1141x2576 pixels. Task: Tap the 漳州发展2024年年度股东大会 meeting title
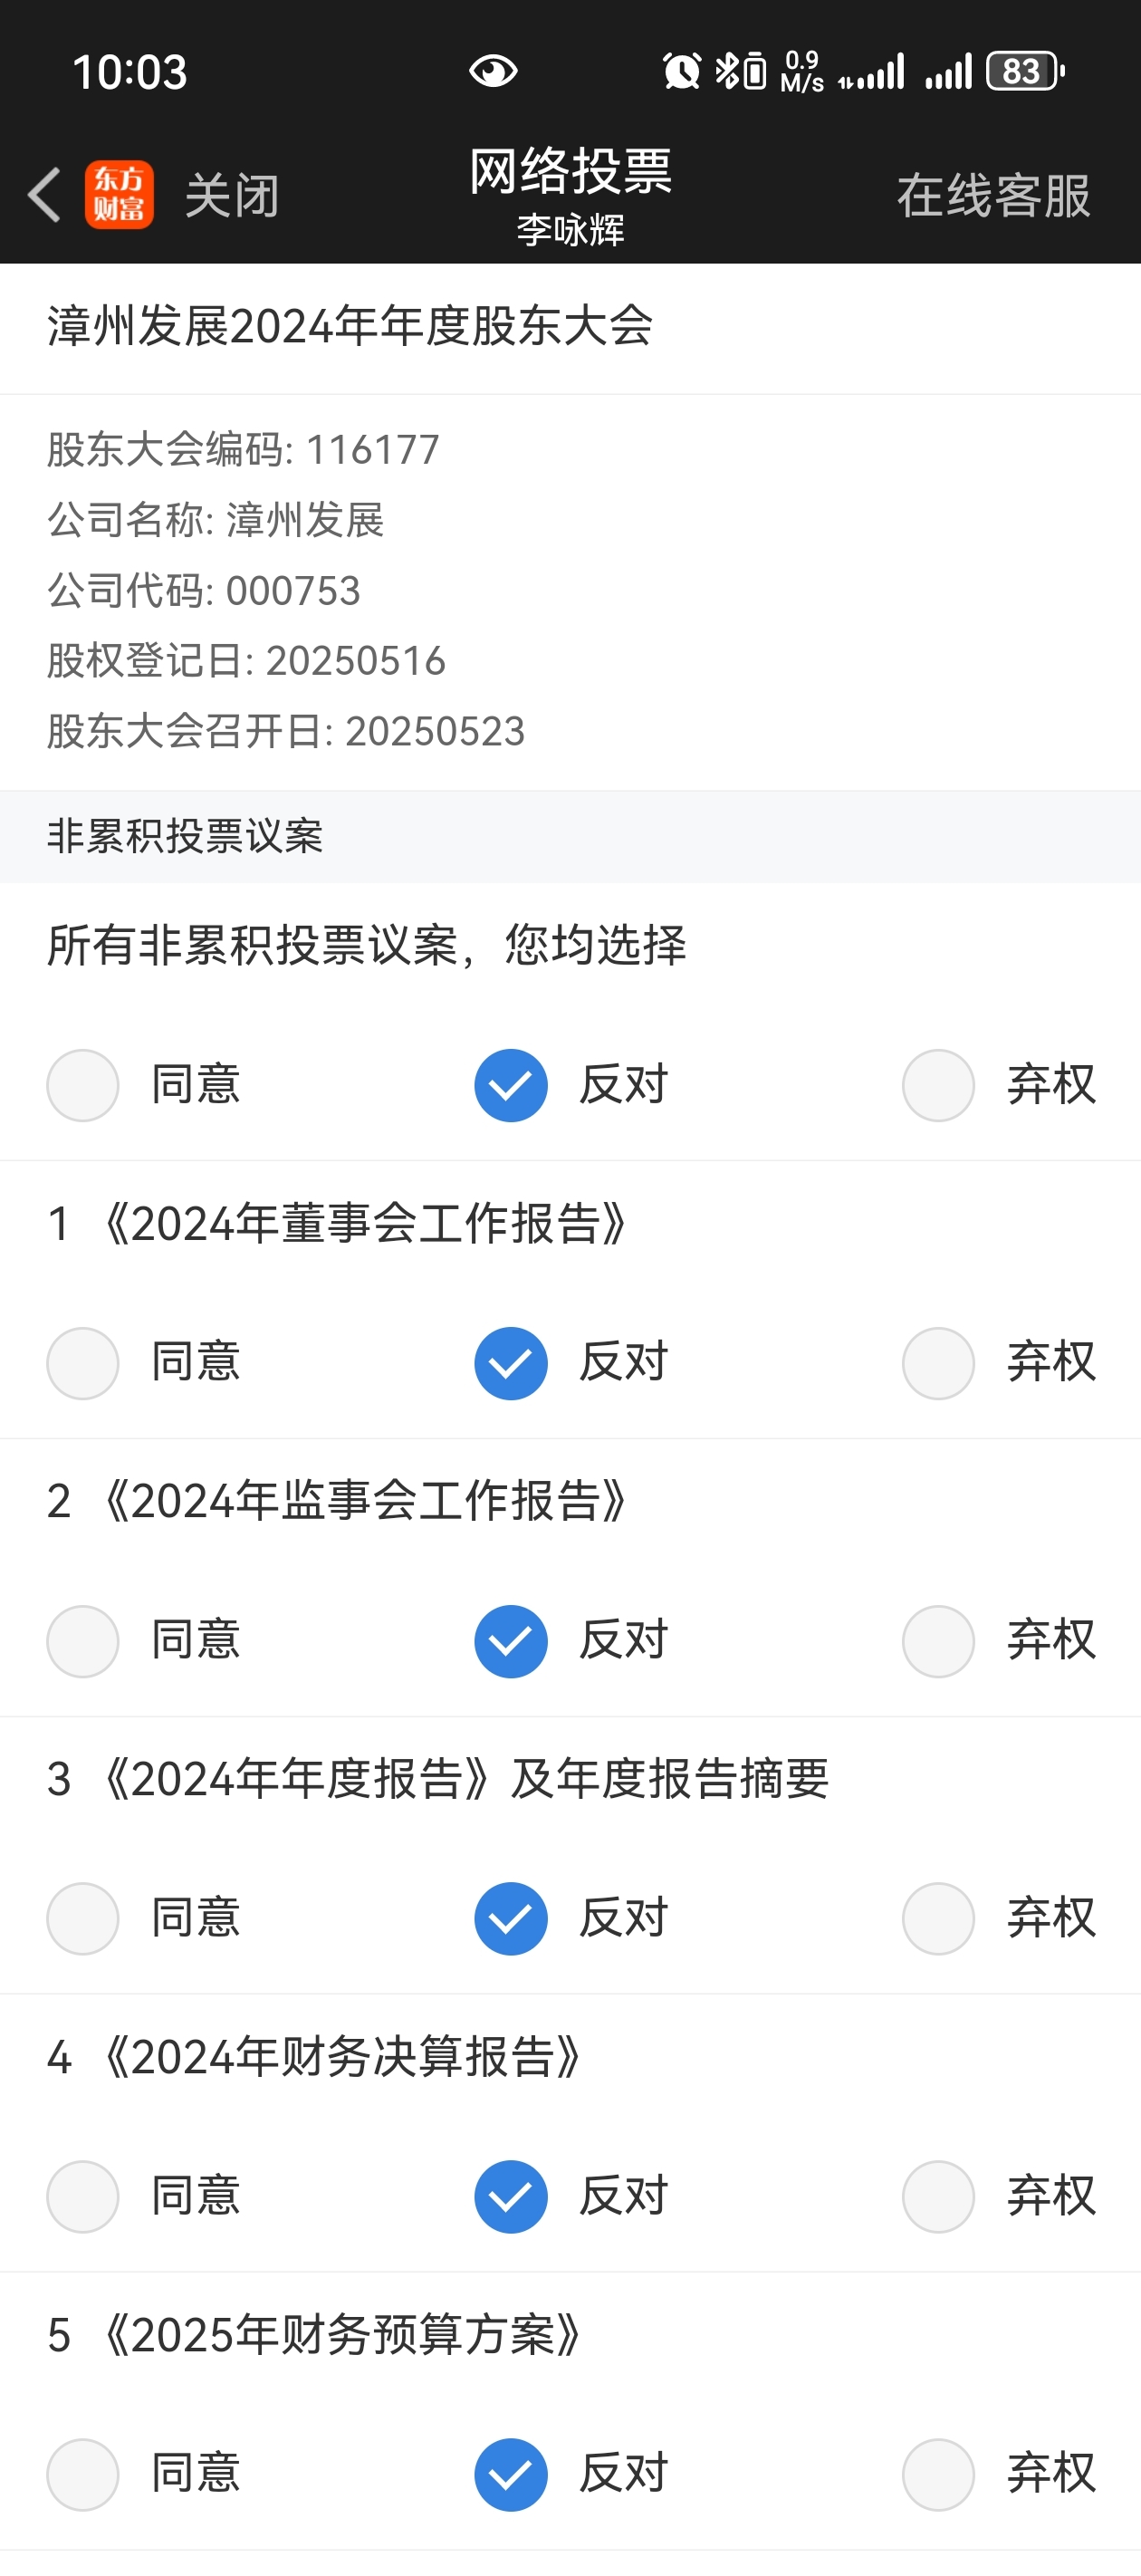tap(350, 327)
